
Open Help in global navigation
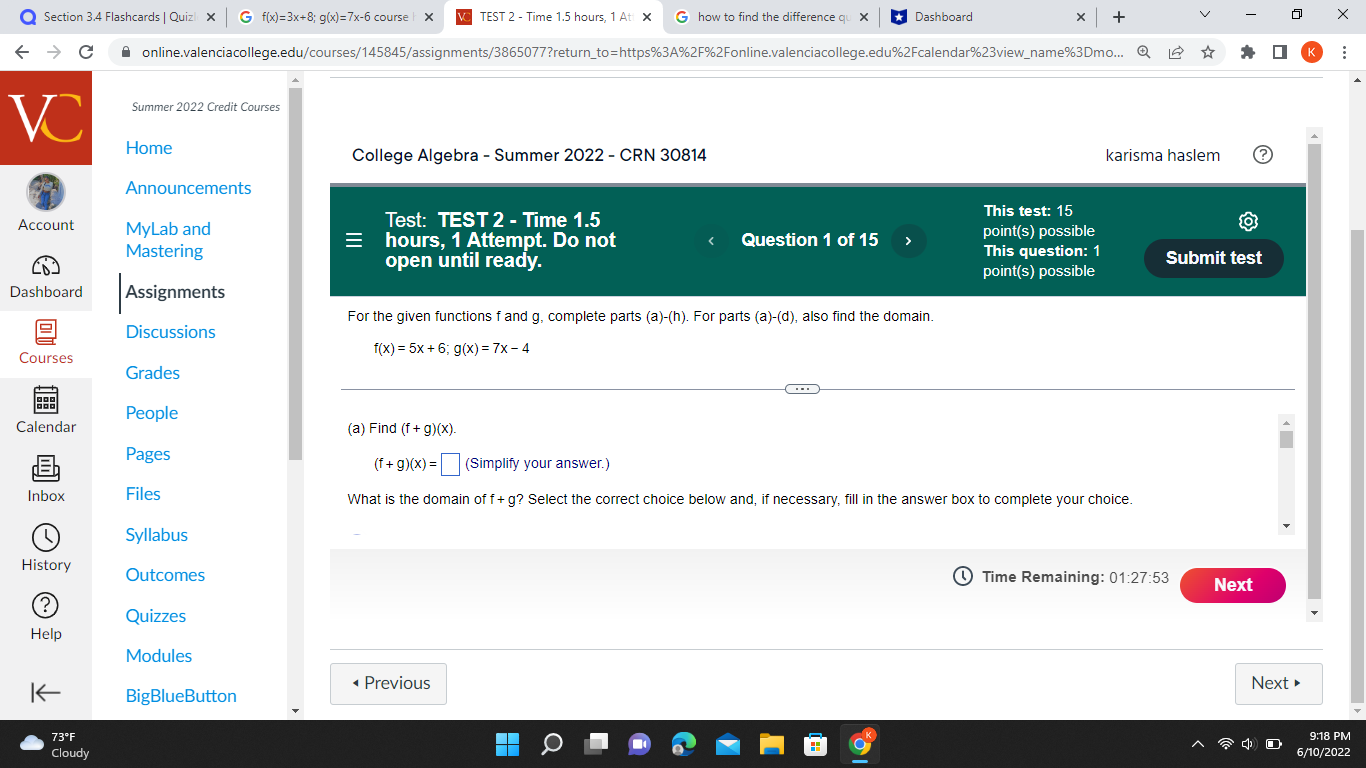pos(46,617)
